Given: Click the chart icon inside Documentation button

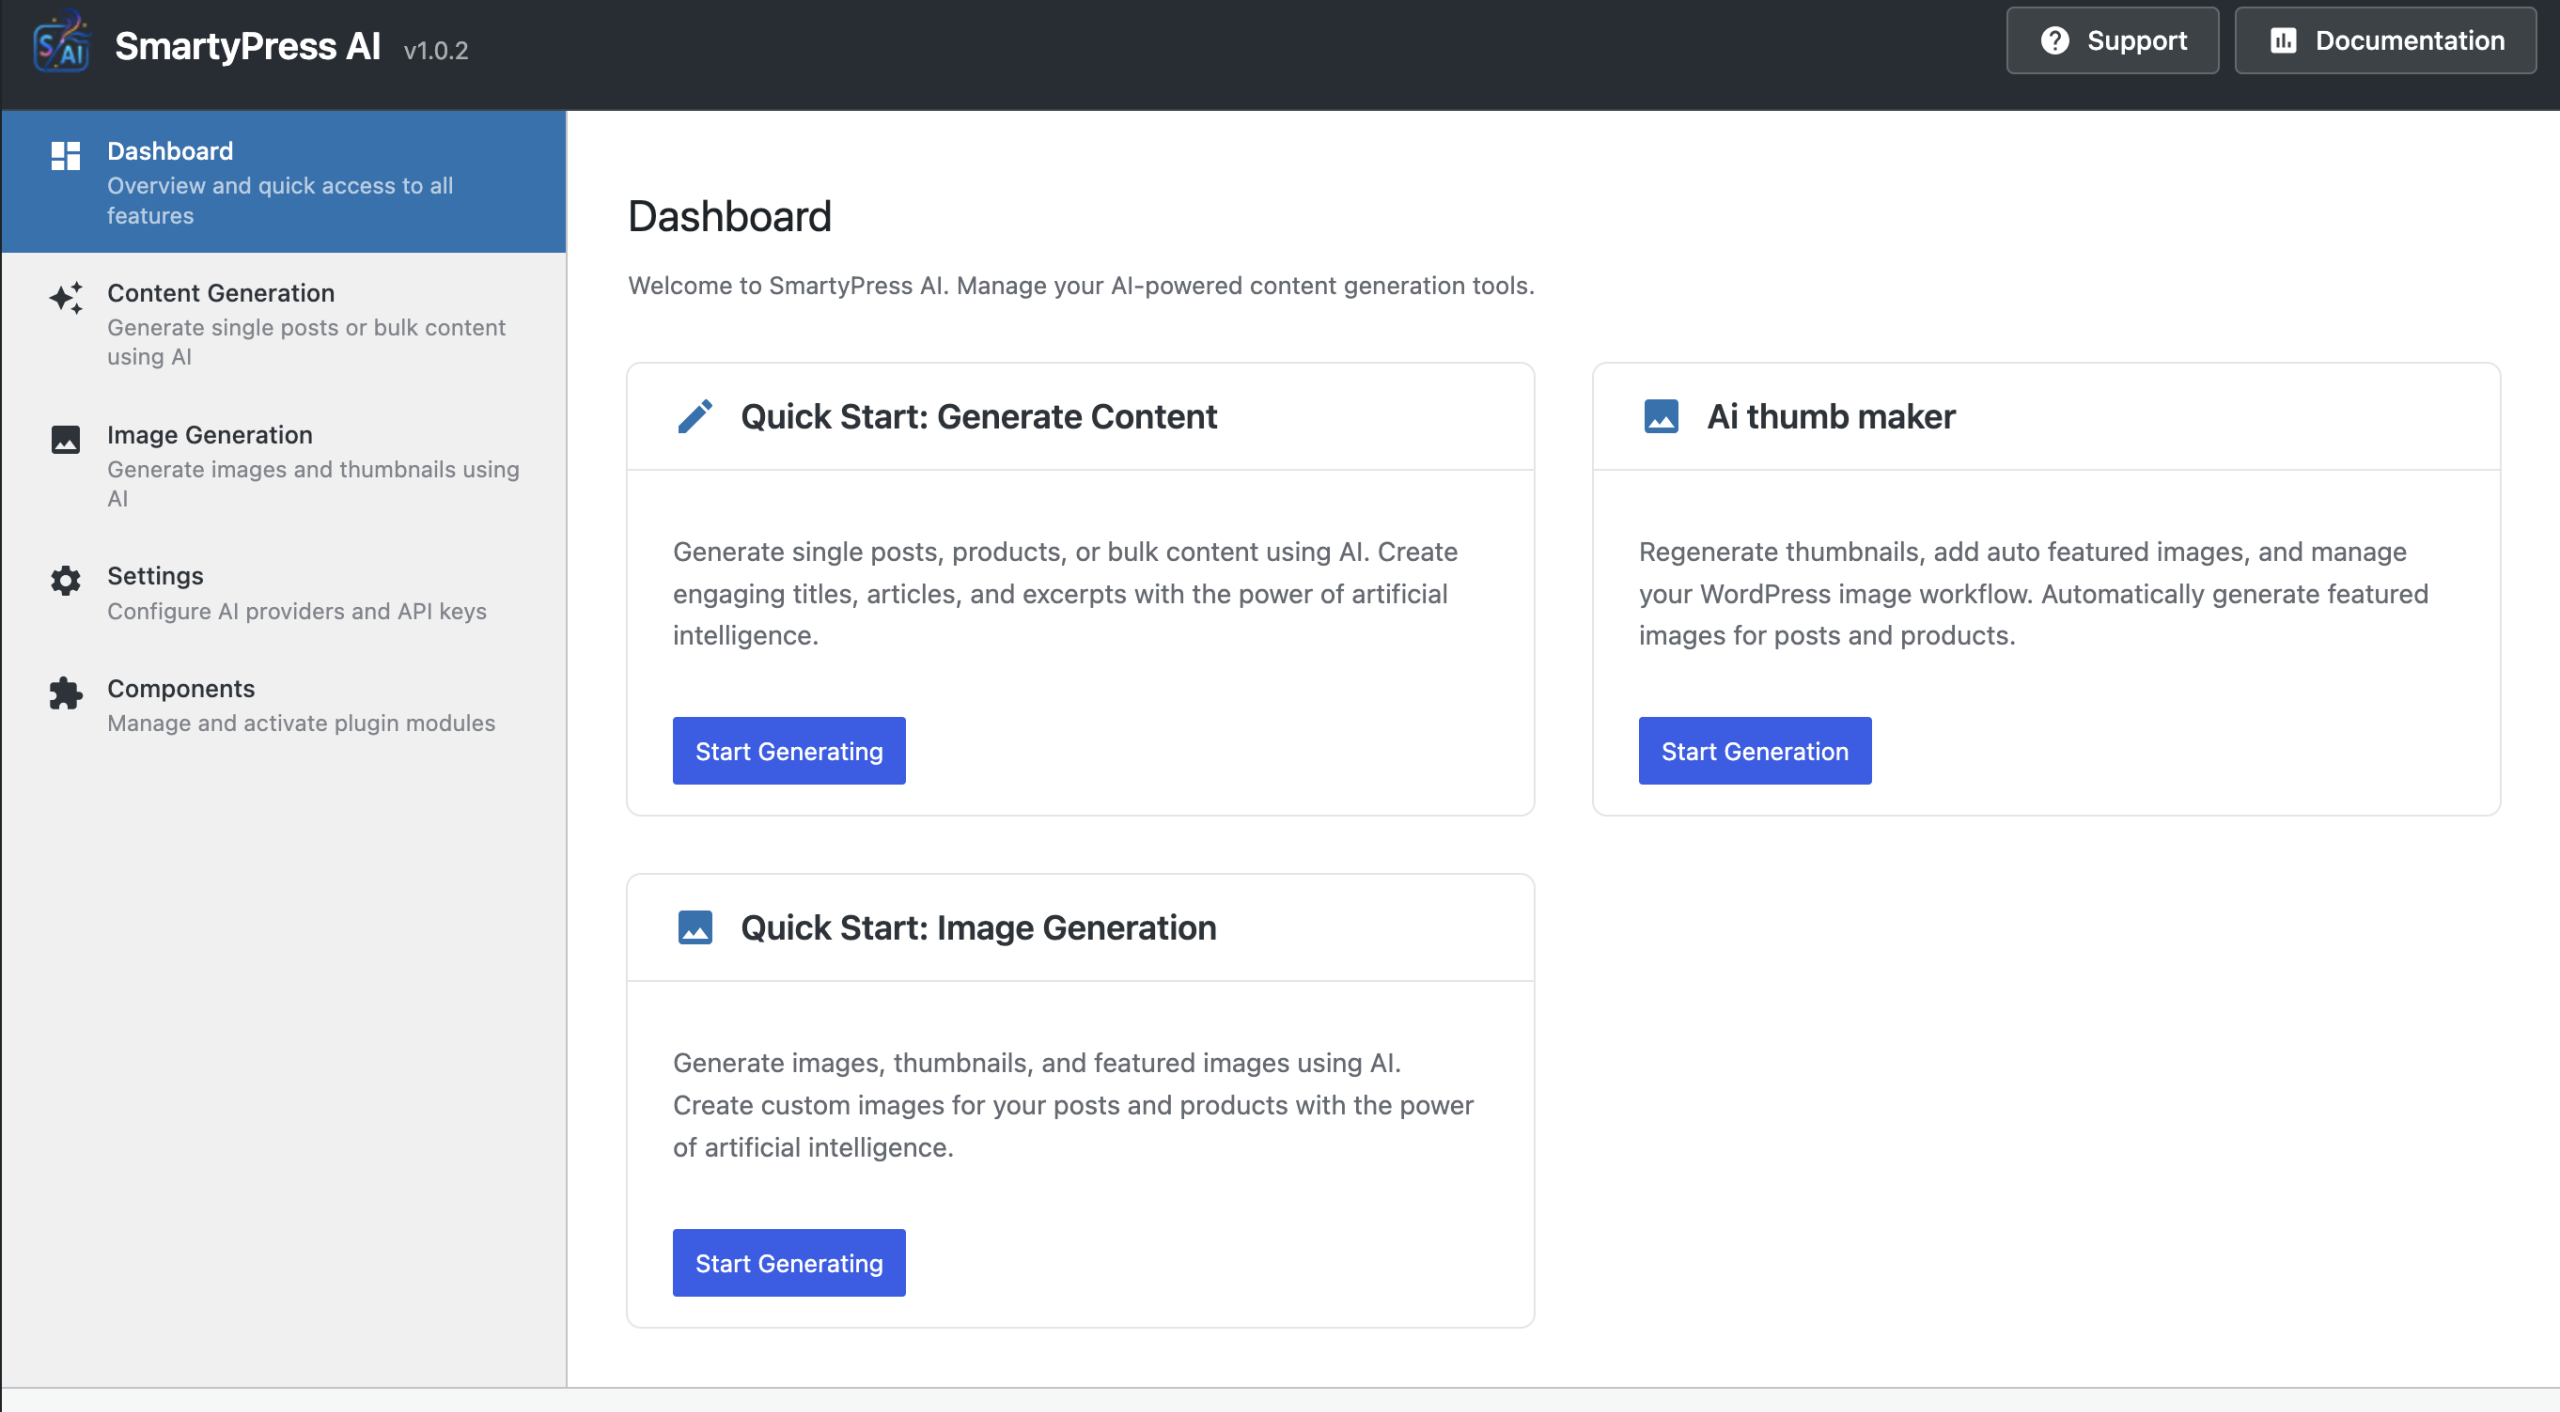Looking at the screenshot, I should tap(2283, 40).
